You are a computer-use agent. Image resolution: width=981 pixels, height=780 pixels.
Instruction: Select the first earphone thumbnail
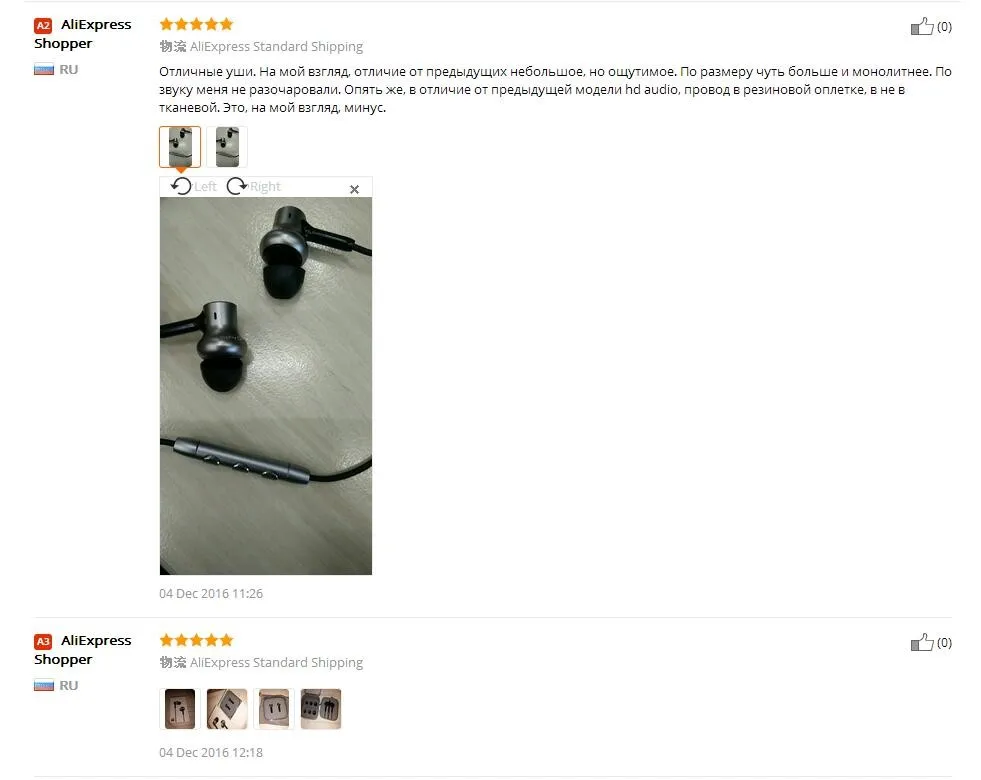point(180,147)
